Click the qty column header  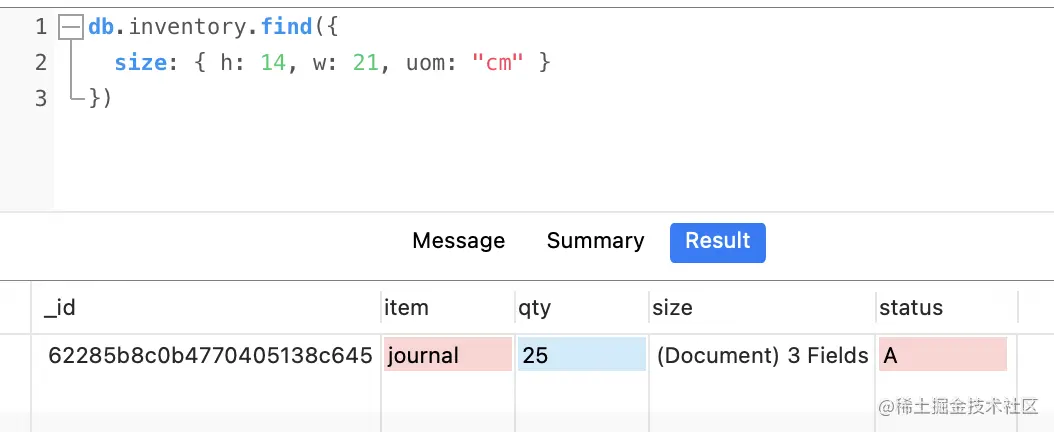[x=535, y=308]
